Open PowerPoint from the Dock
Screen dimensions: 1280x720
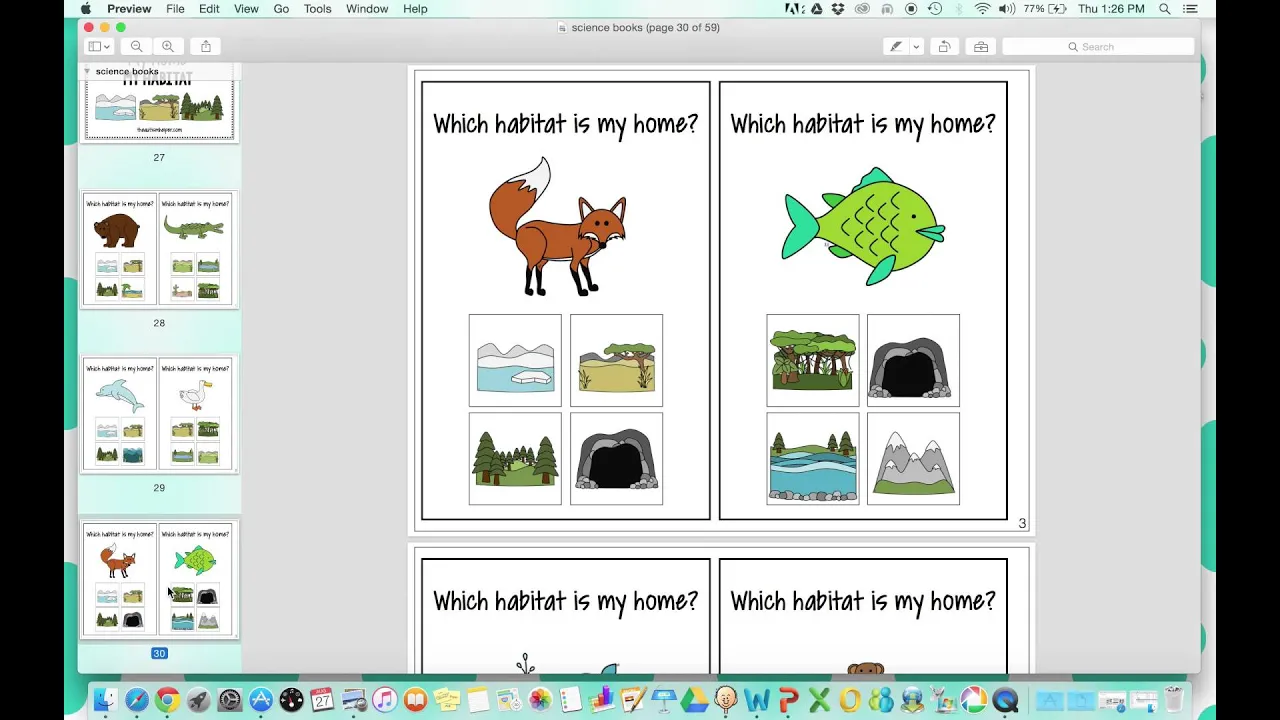[788, 700]
